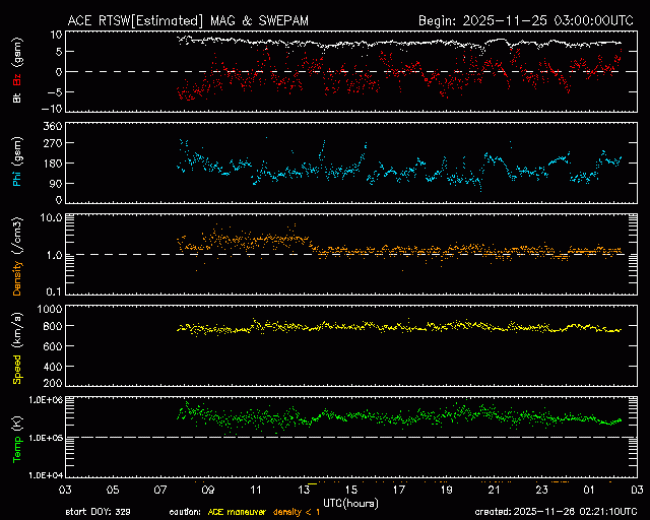Click the yellow ACE maneuver marker near hour 13

tap(312, 484)
